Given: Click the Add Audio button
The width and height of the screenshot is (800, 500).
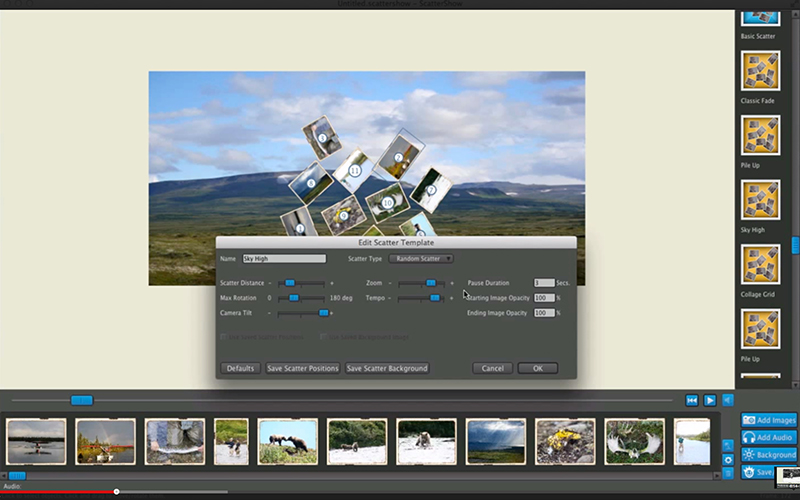Looking at the screenshot, I should pyautogui.click(x=769, y=437).
